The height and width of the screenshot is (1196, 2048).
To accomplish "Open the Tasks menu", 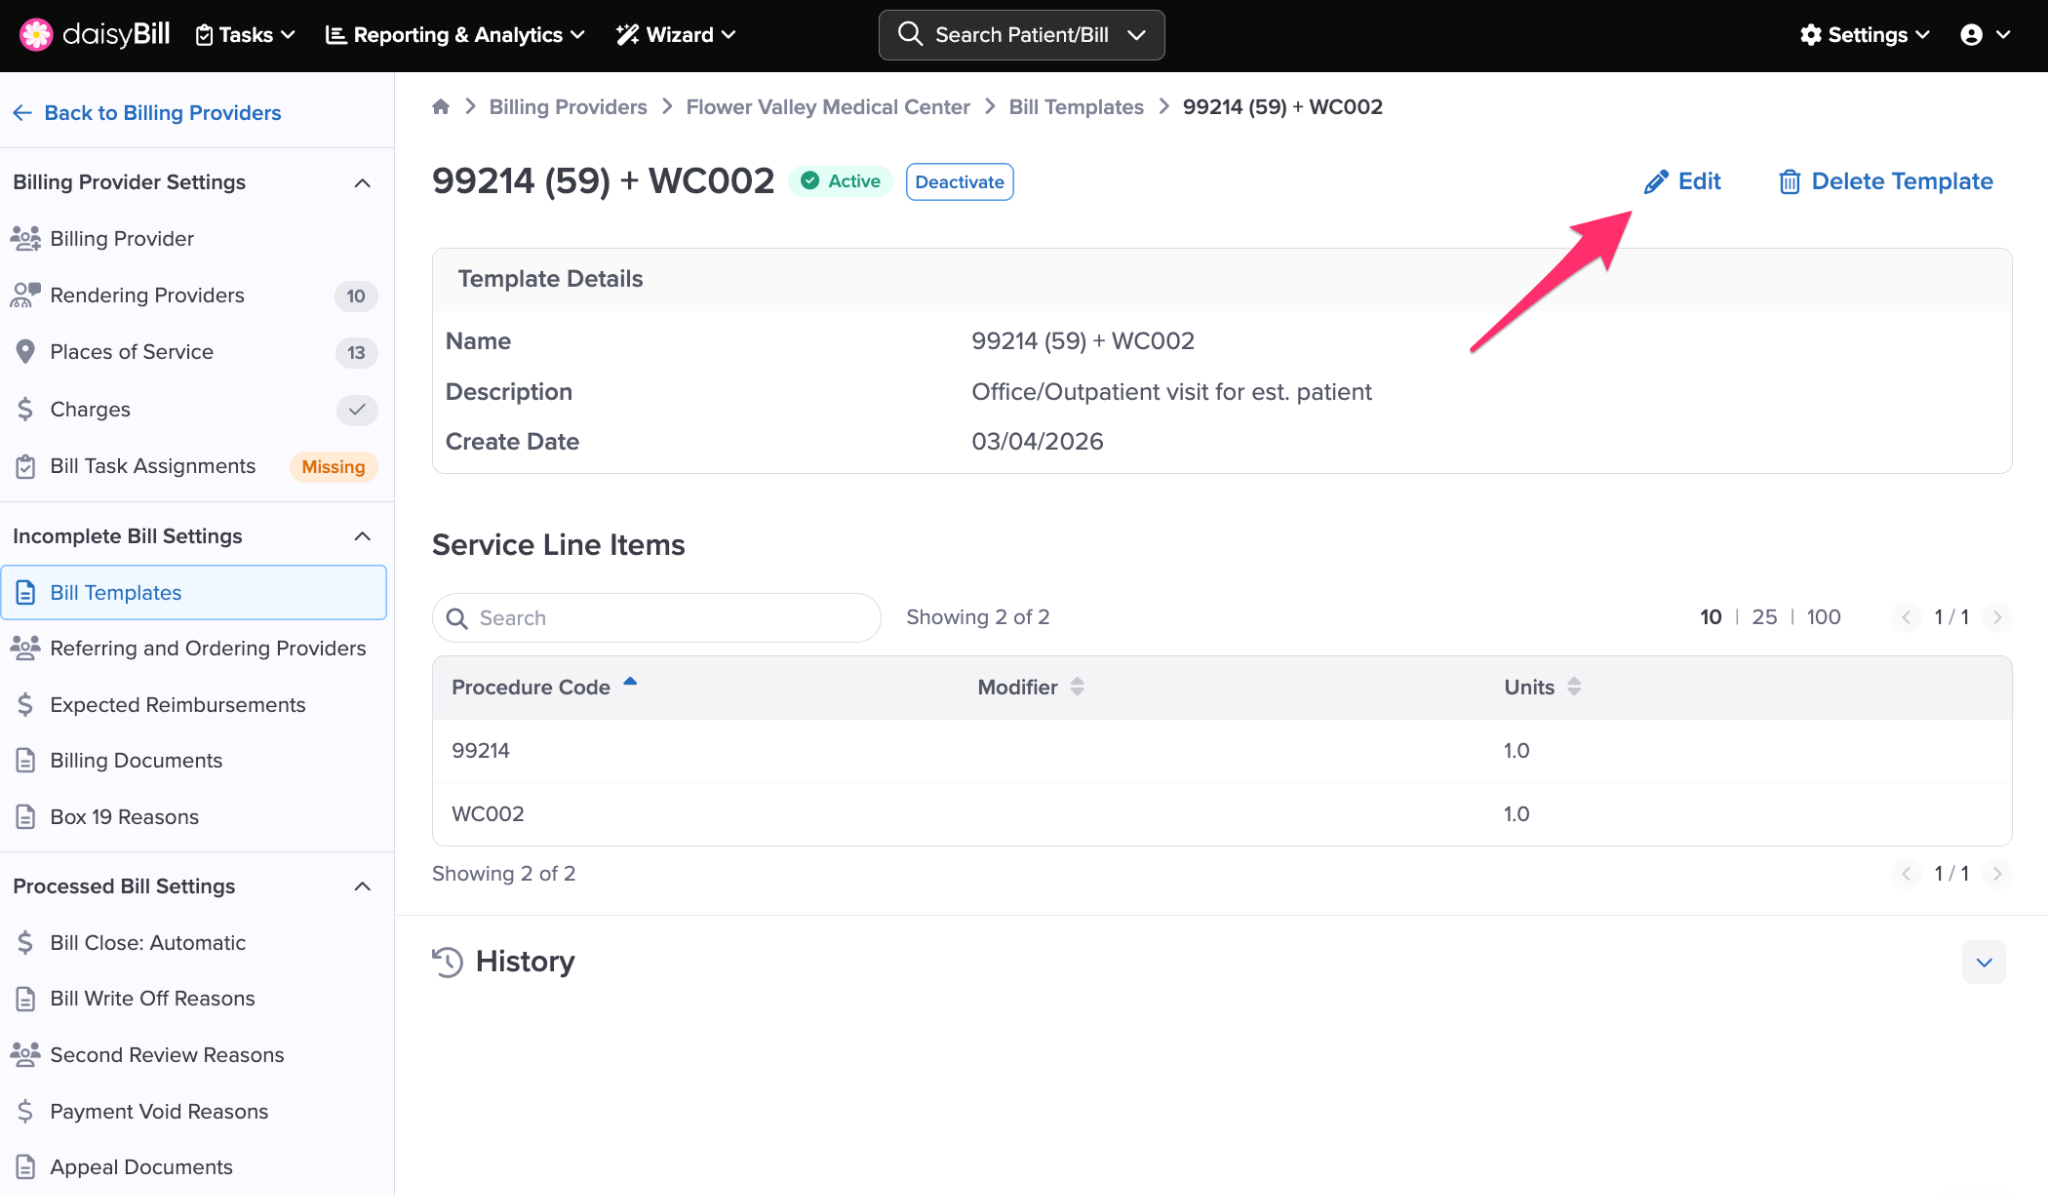I will point(245,35).
